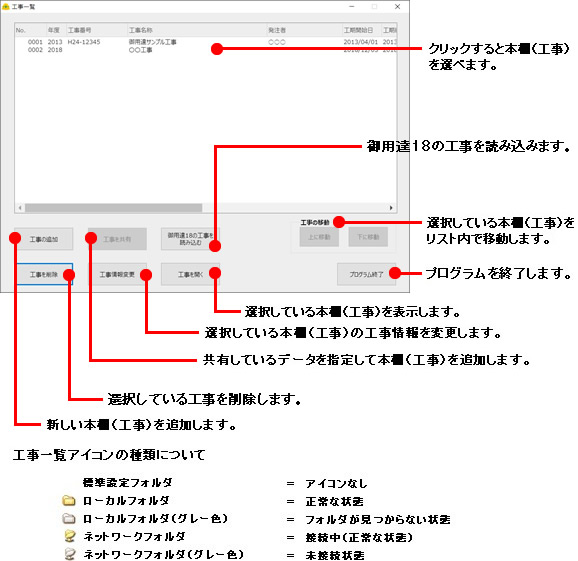Click the 工事を共有 button
Viewport: 578px width, 561px height.
tap(117, 239)
